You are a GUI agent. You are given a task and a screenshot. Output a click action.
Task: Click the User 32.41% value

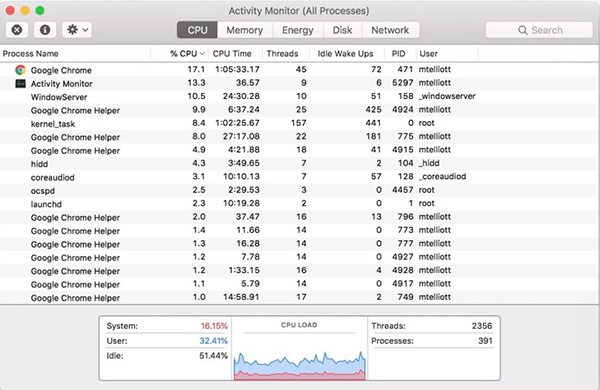tap(214, 341)
